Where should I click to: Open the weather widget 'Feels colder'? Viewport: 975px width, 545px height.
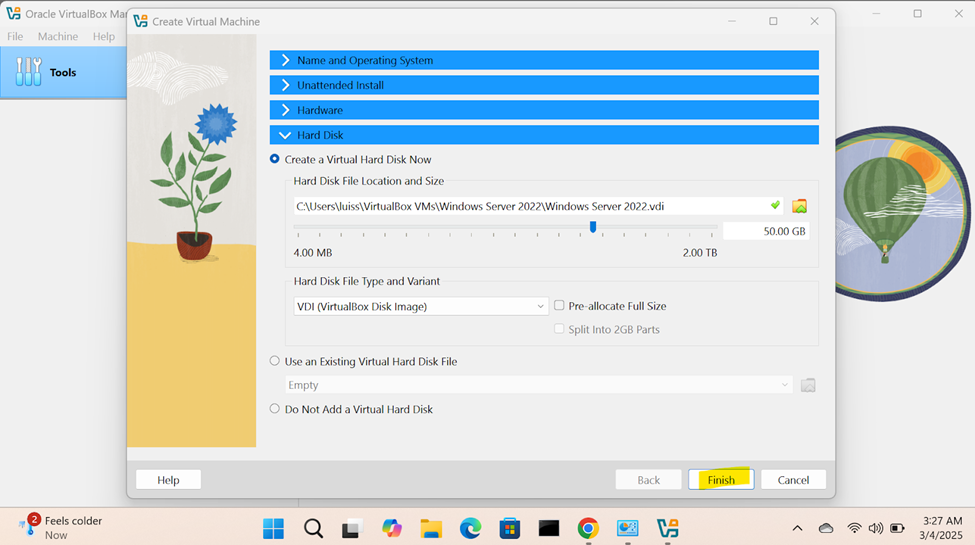(60, 528)
